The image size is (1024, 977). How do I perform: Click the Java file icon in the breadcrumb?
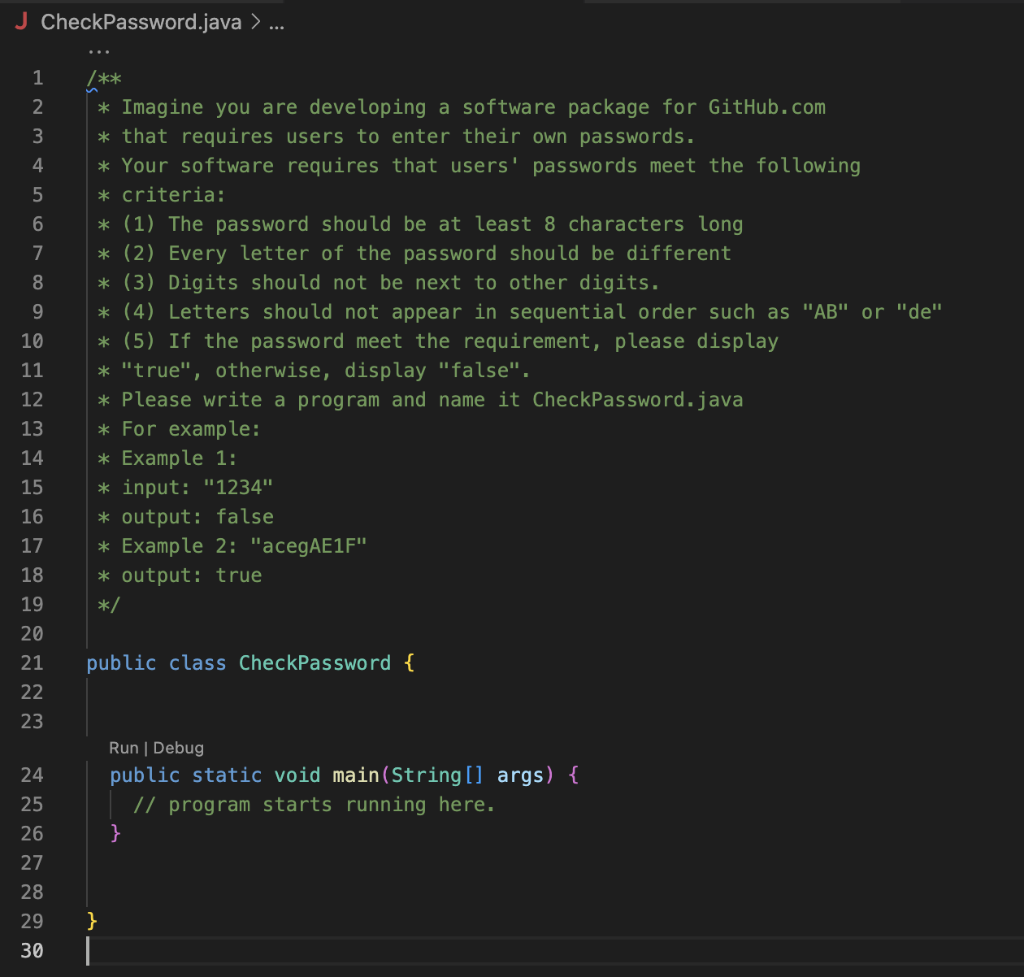[x=20, y=20]
